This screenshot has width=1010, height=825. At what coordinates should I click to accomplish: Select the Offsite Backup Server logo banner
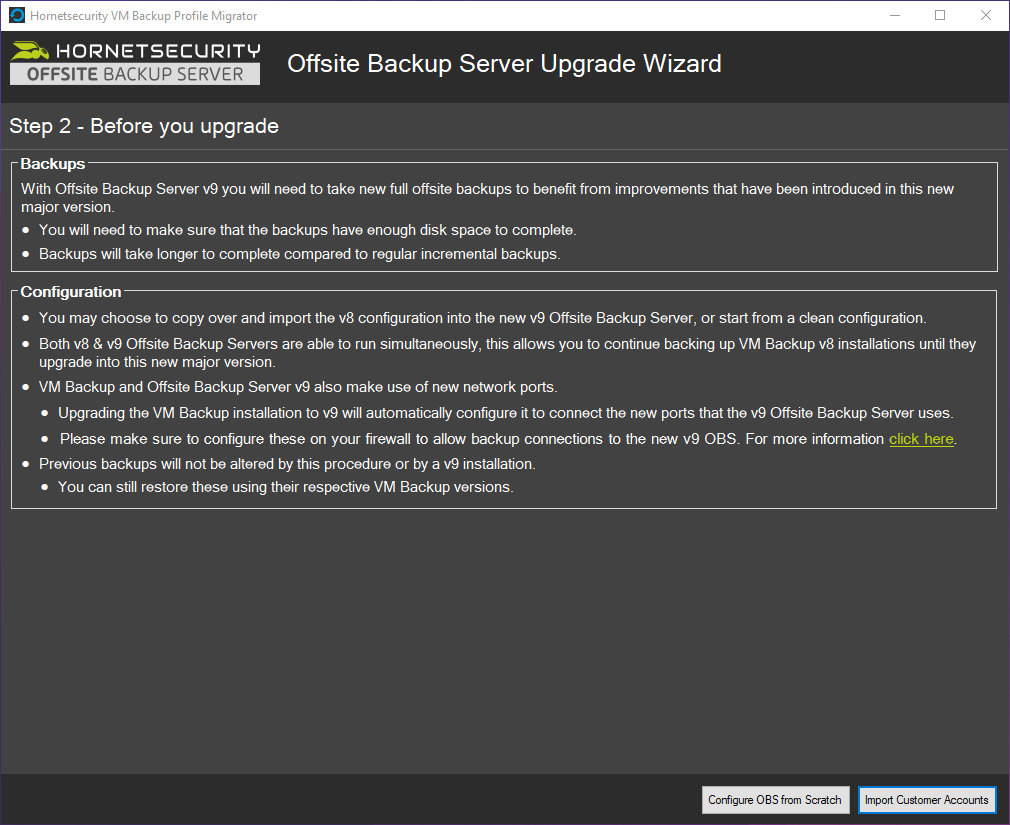click(x=134, y=63)
